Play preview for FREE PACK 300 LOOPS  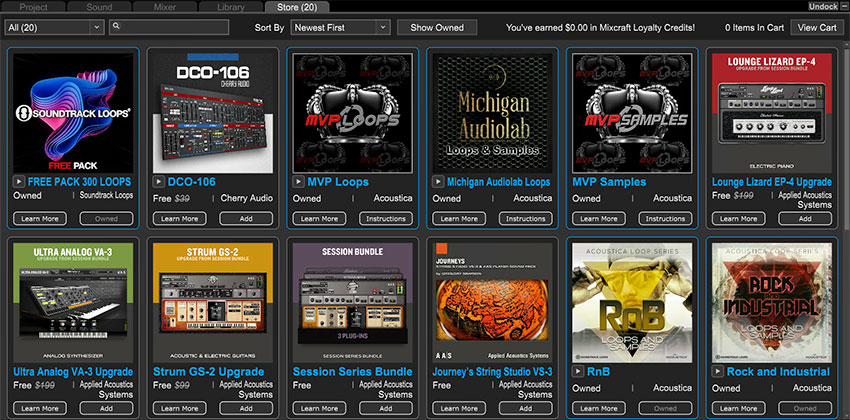[19, 182]
